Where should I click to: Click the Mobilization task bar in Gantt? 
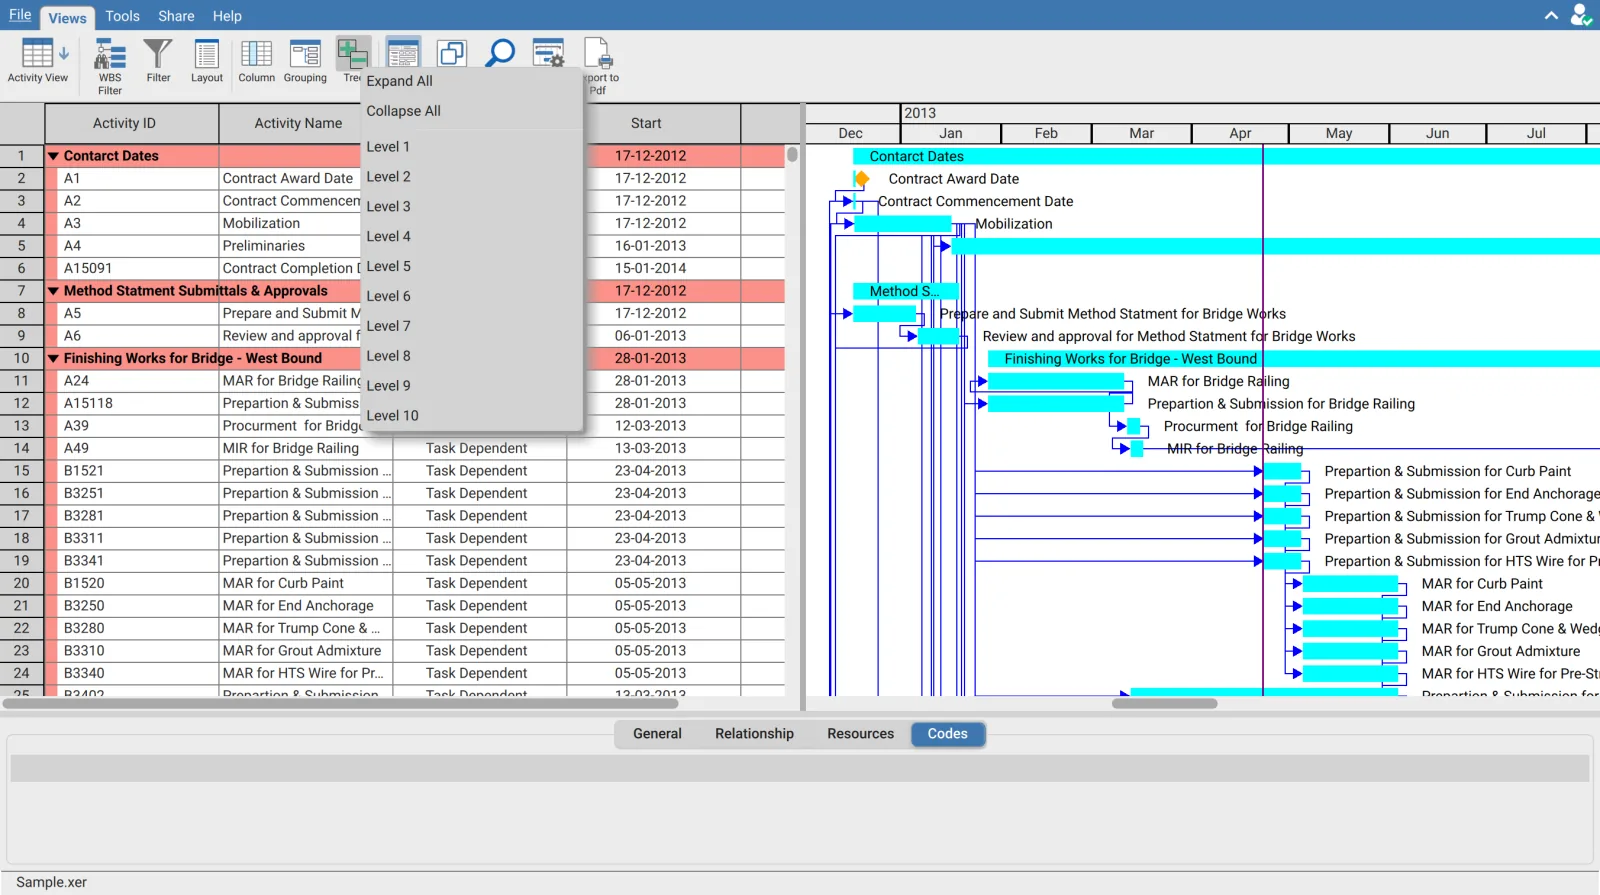pos(903,224)
